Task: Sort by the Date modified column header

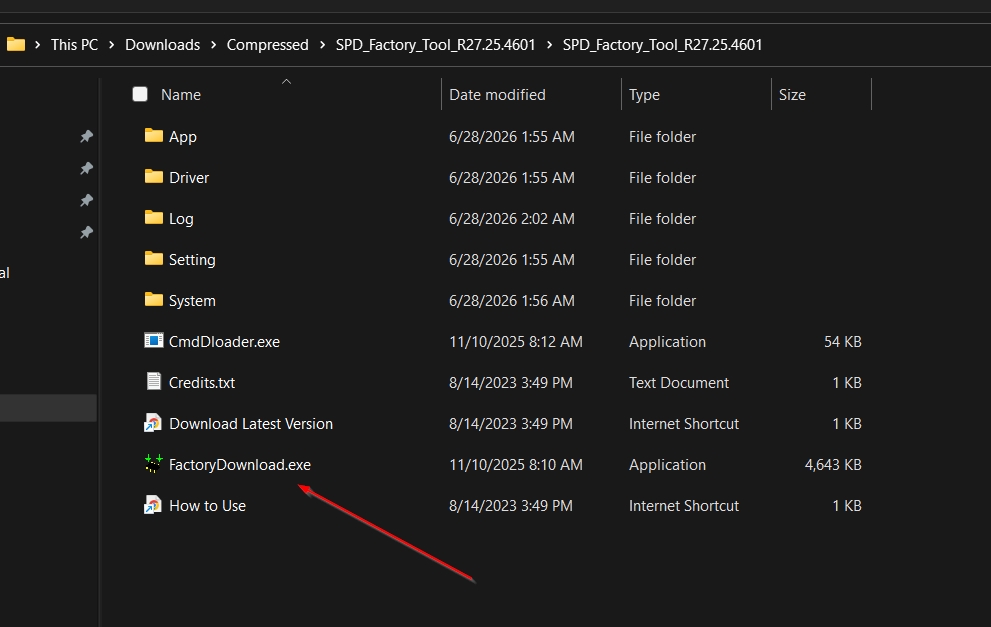Action: (497, 95)
